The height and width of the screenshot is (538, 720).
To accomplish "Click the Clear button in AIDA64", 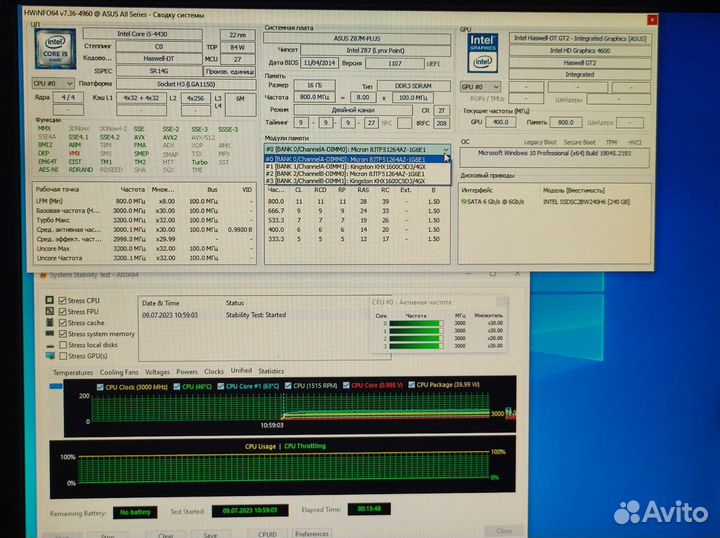I will [x=166, y=535].
